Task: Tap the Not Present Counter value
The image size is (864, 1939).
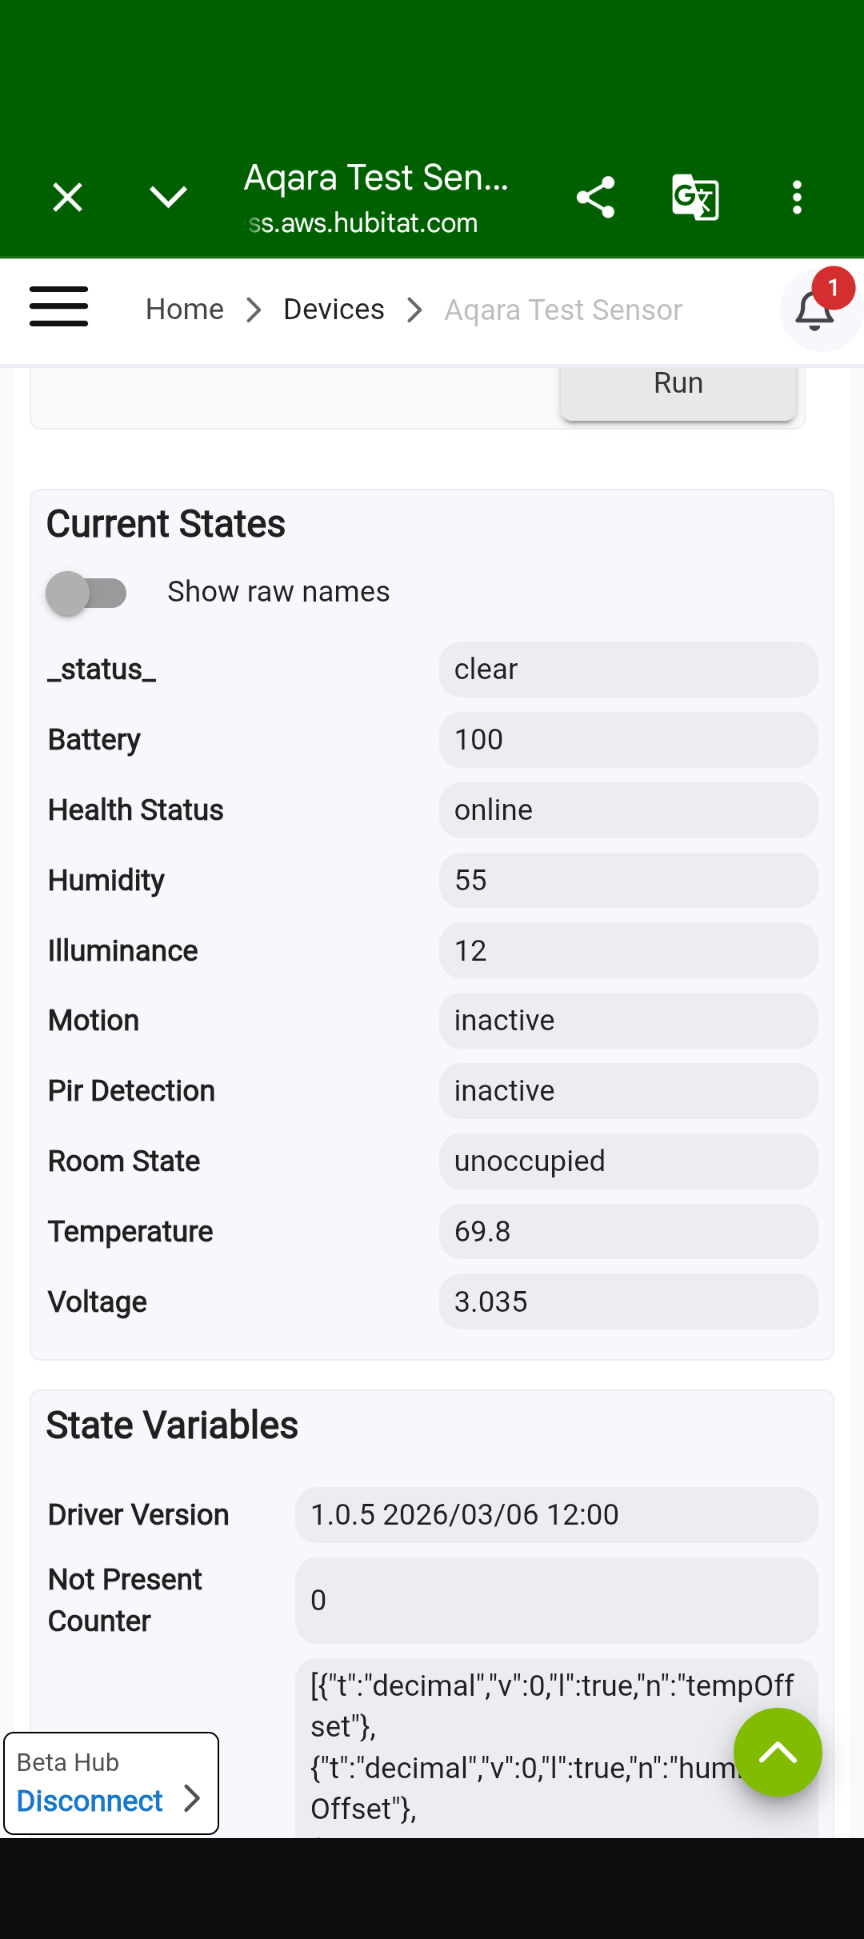Action: pos(556,1600)
